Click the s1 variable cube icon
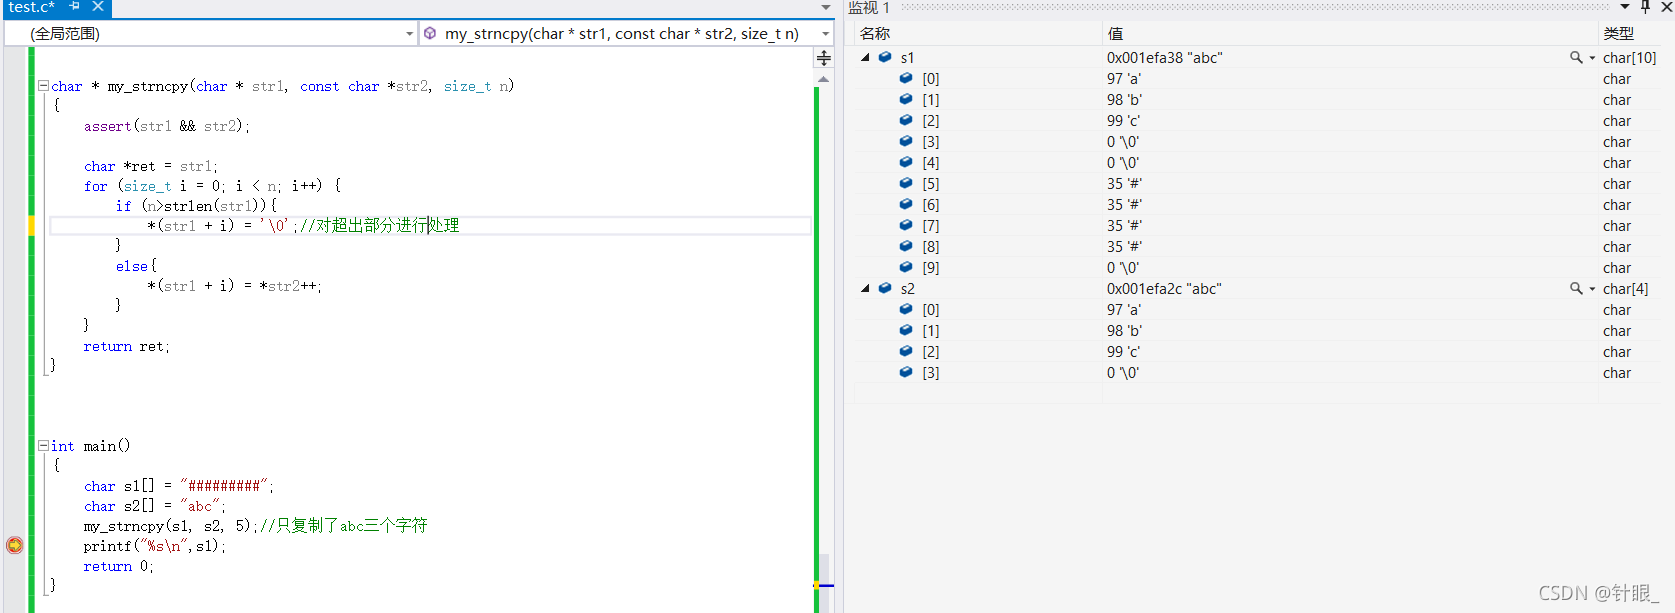The height and width of the screenshot is (613, 1675). point(885,57)
